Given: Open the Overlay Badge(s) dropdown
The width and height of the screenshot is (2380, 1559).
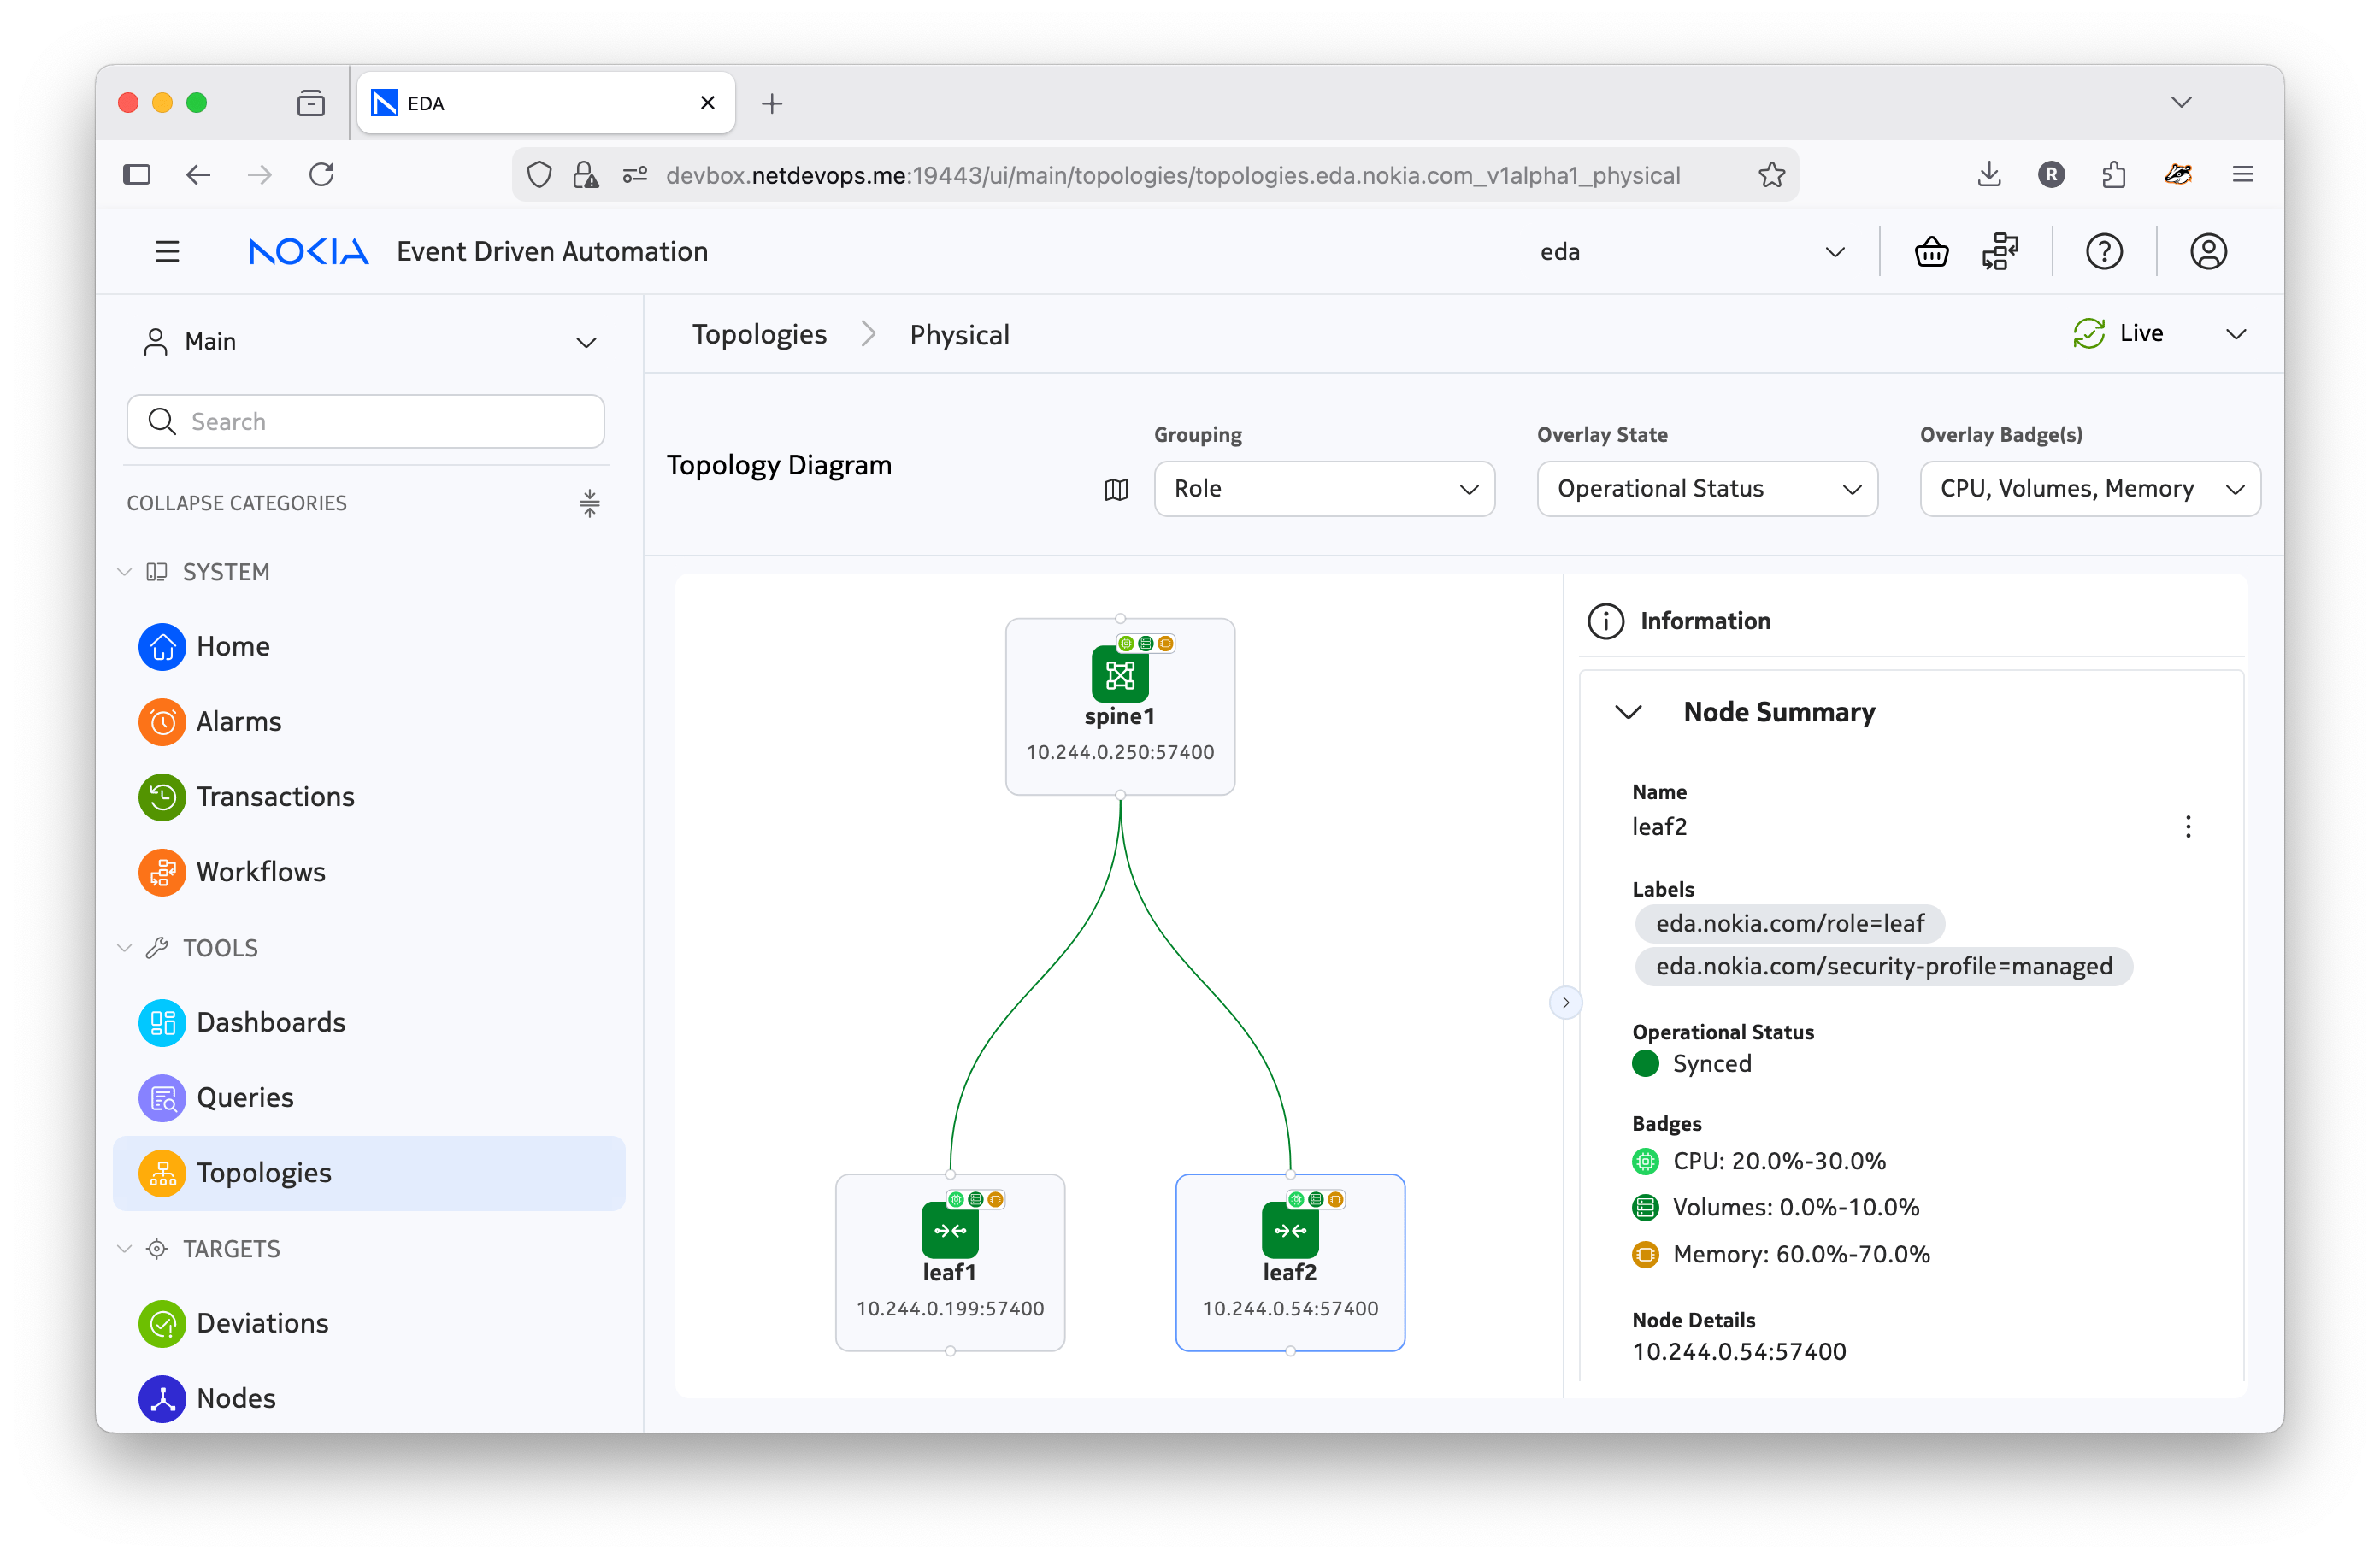Looking at the screenshot, I should (x=2089, y=489).
